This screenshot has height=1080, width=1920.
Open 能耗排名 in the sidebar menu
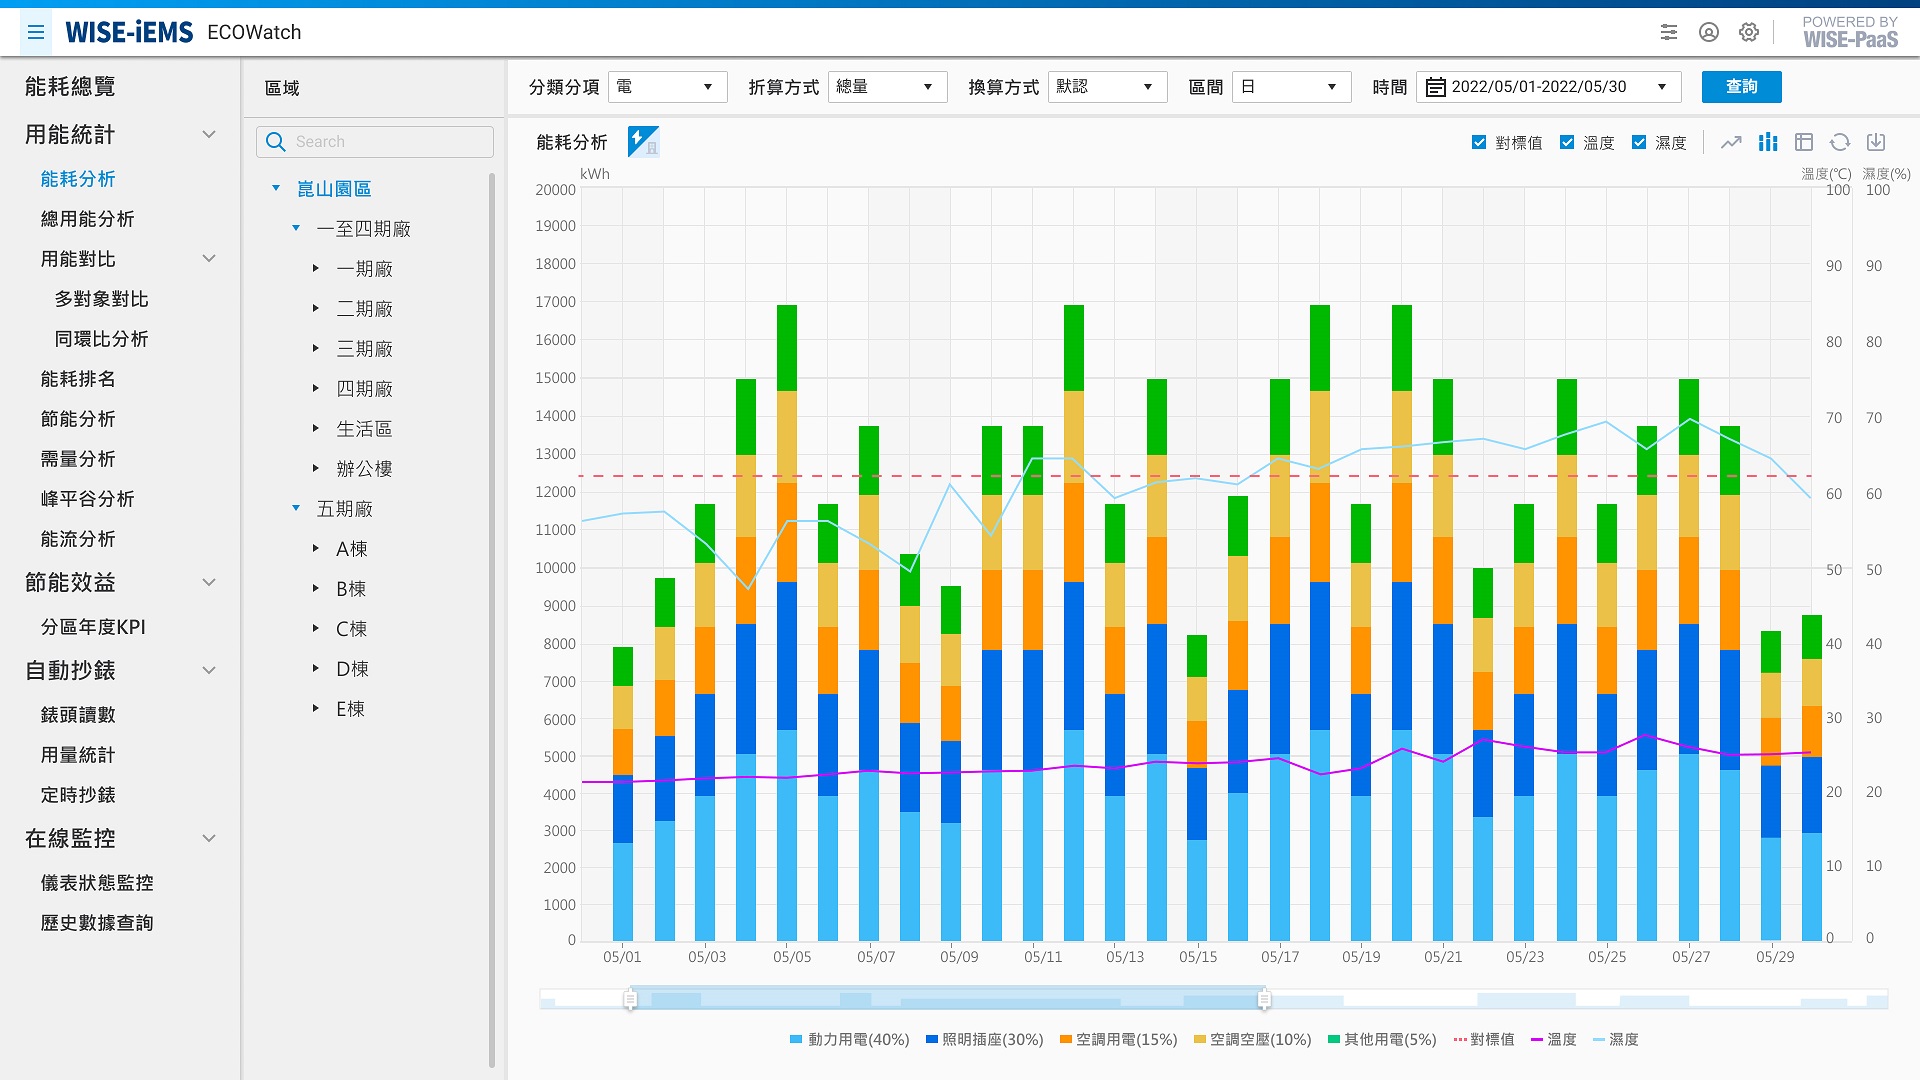(78, 379)
